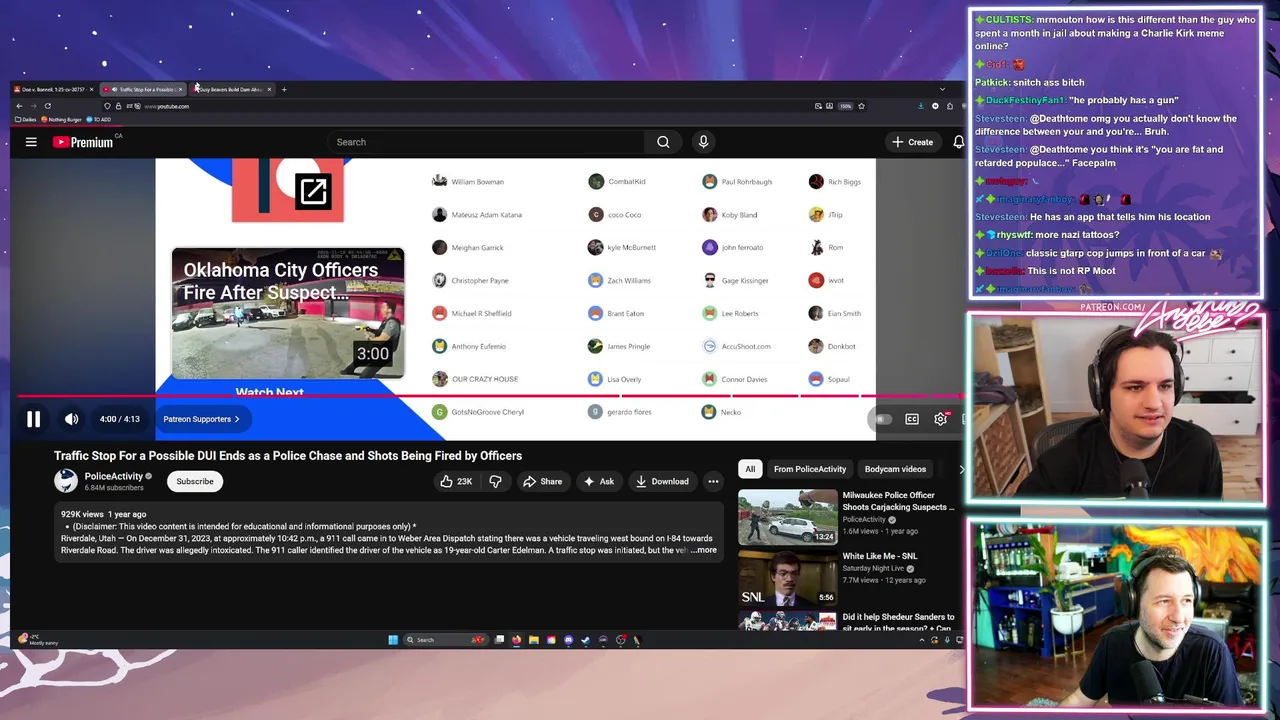Viewport: 1280px width, 720px height.
Task: Subscribe to PoliceActivity channel
Action: point(195,481)
